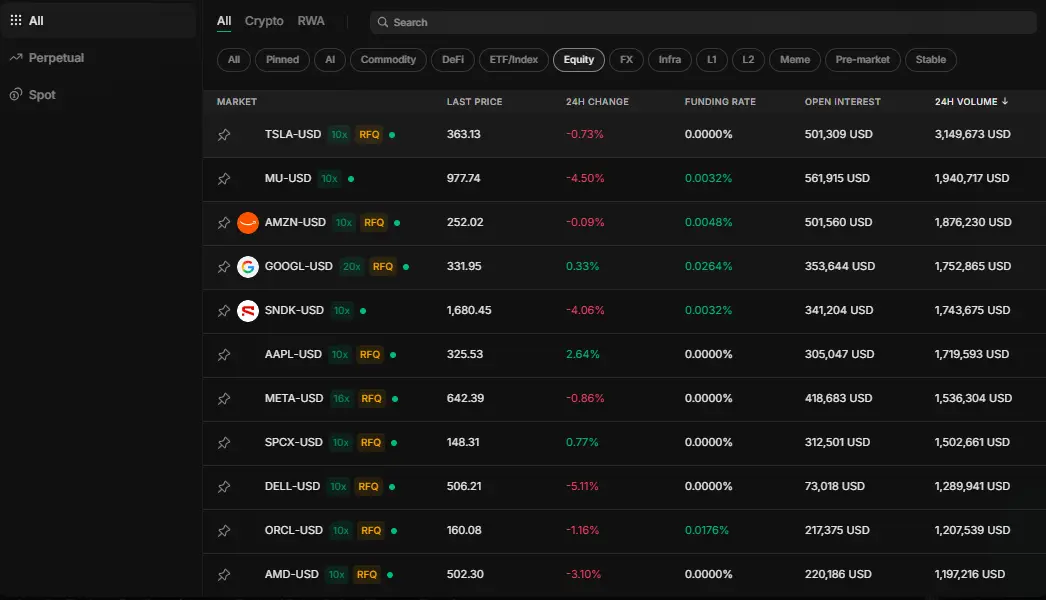Select the Commodity filter chip
Screen dimensions: 1046x600
(x=388, y=59)
